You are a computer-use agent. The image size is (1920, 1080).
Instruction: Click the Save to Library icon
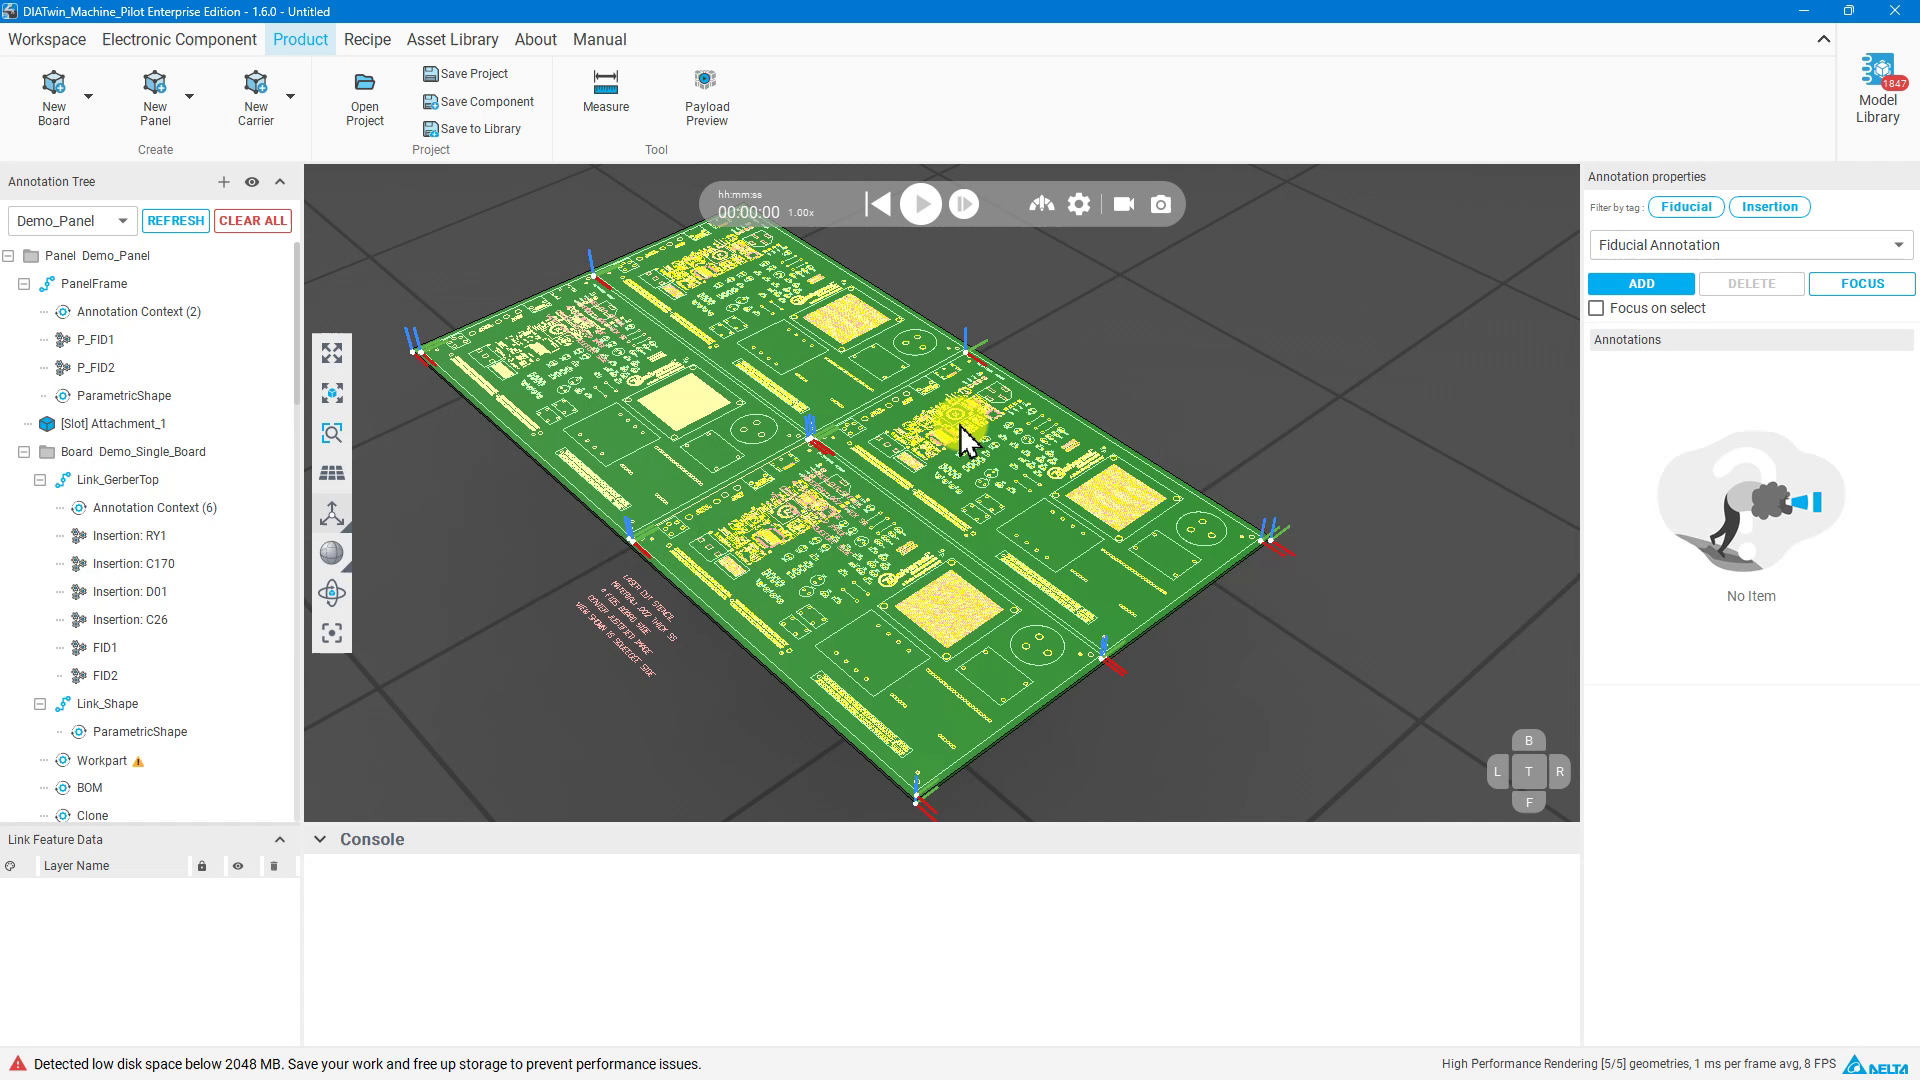pyautogui.click(x=431, y=129)
